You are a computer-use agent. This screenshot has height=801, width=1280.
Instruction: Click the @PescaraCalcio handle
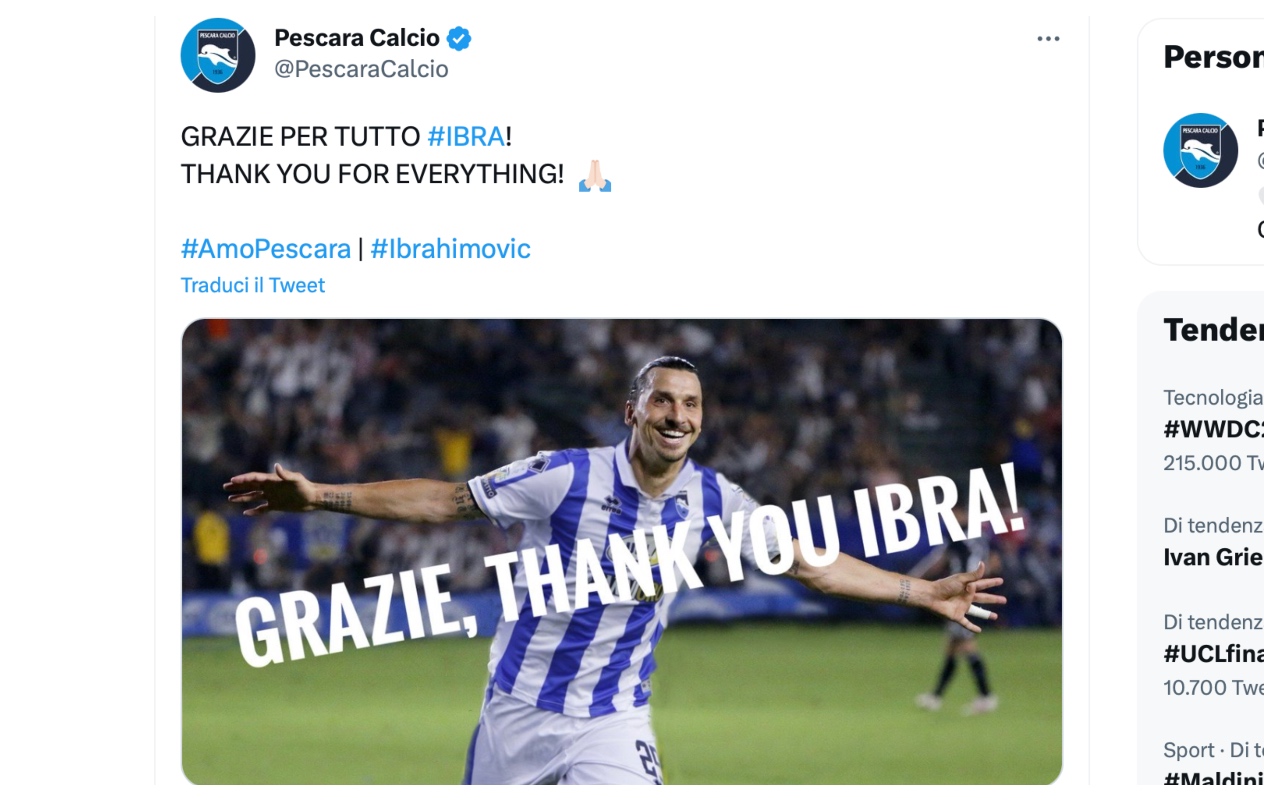click(x=361, y=69)
